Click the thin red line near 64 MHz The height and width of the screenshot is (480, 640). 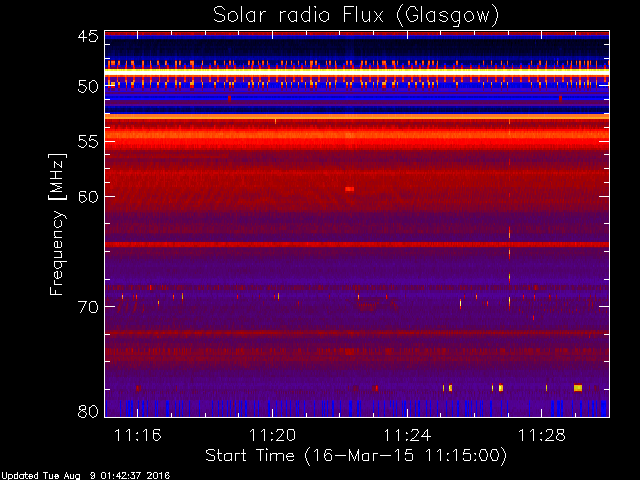pyautogui.click(x=357, y=244)
